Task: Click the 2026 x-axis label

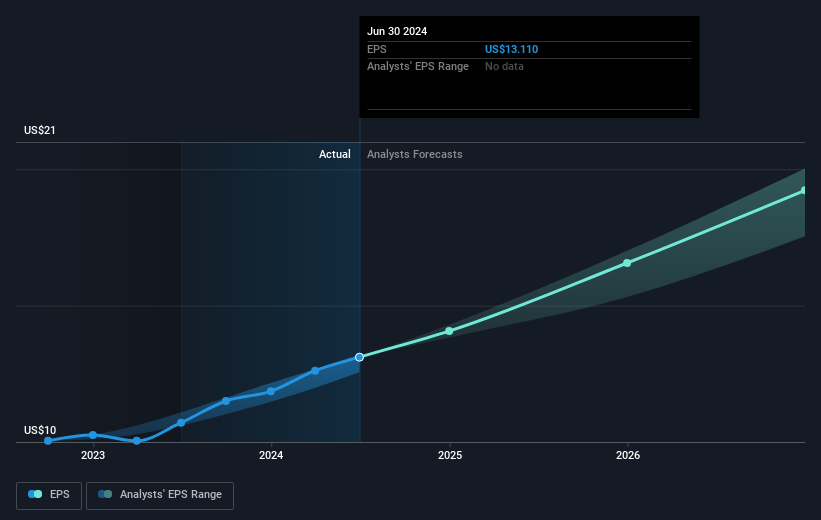Action: (628, 456)
